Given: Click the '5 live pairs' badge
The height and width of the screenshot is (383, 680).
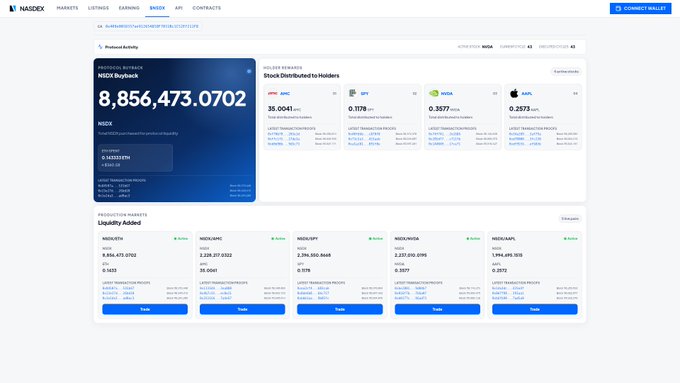Looking at the screenshot, I should pos(570,219).
